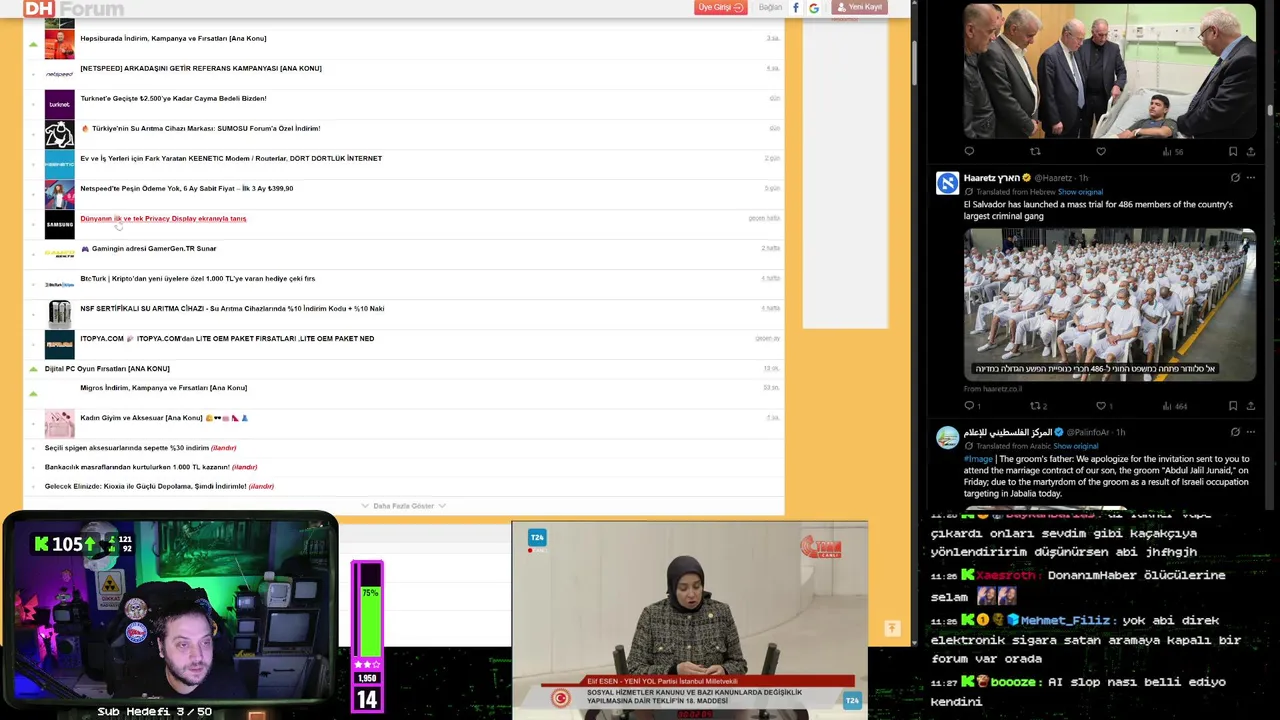Reply to the top hospital-photo tweet
This screenshot has height=720, width=1280.
coord(969,152)
